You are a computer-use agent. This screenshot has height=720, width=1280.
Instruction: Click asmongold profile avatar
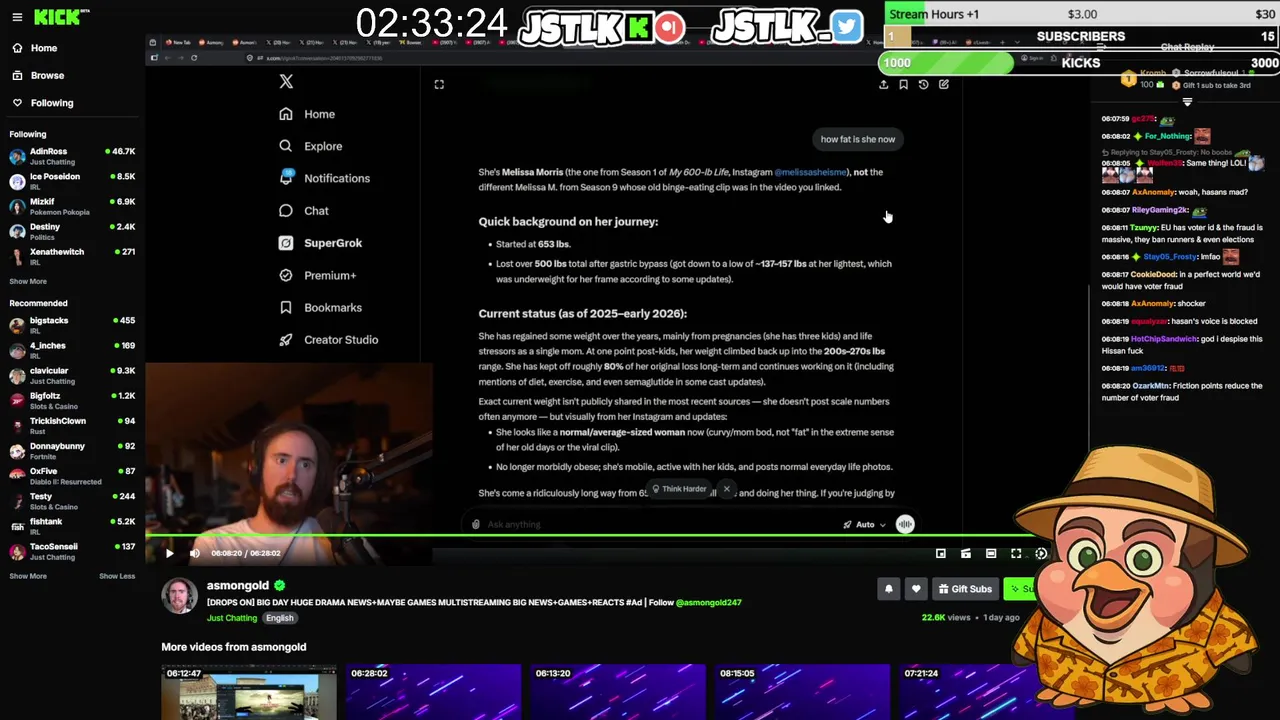pyautogui.click(x=180, y=595)
